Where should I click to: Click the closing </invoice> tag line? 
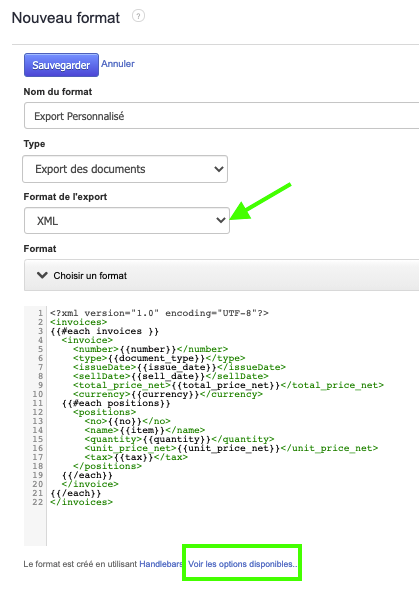point(90,484)
